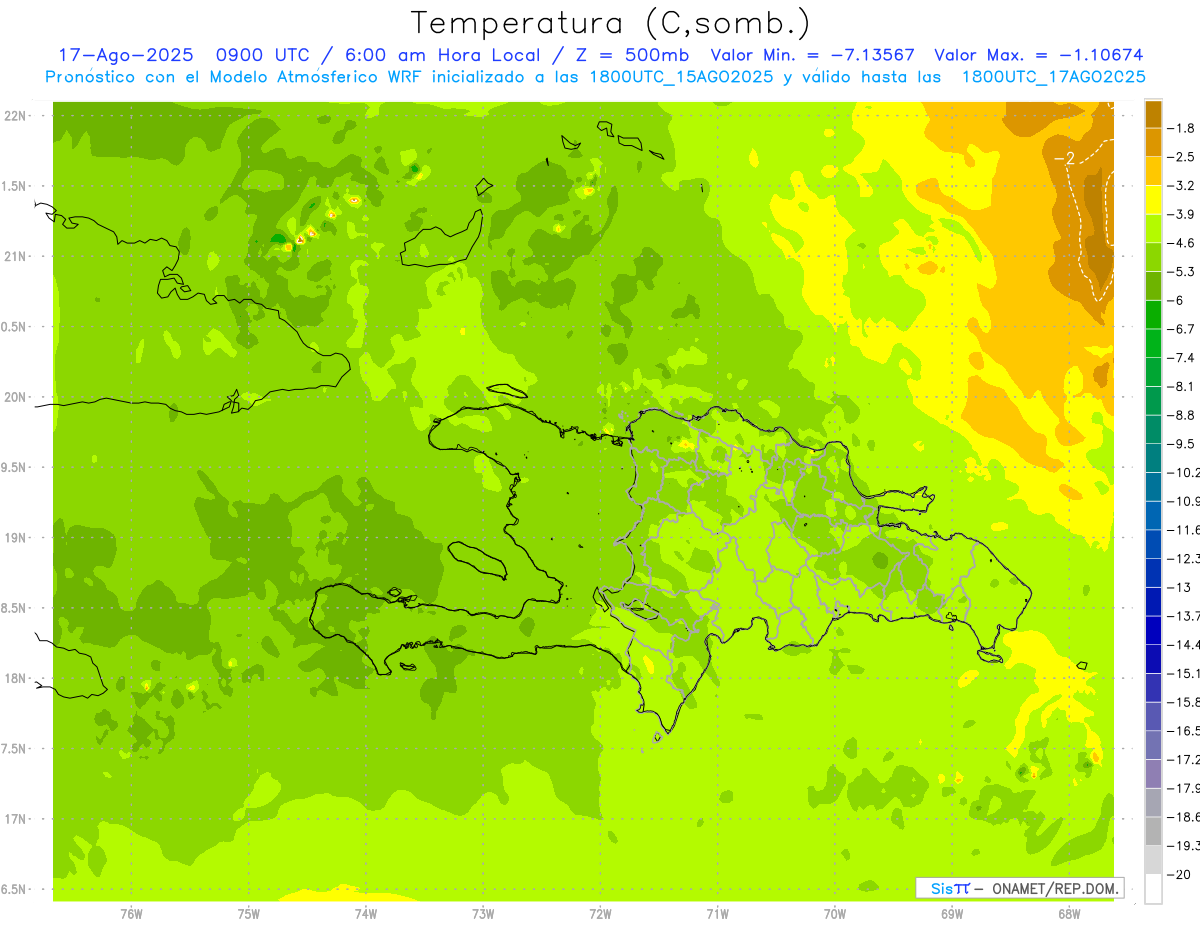Click the "68W" longitude axis label
The width and height of the screenshot is (1200, 927).
tap(1069, 914)
